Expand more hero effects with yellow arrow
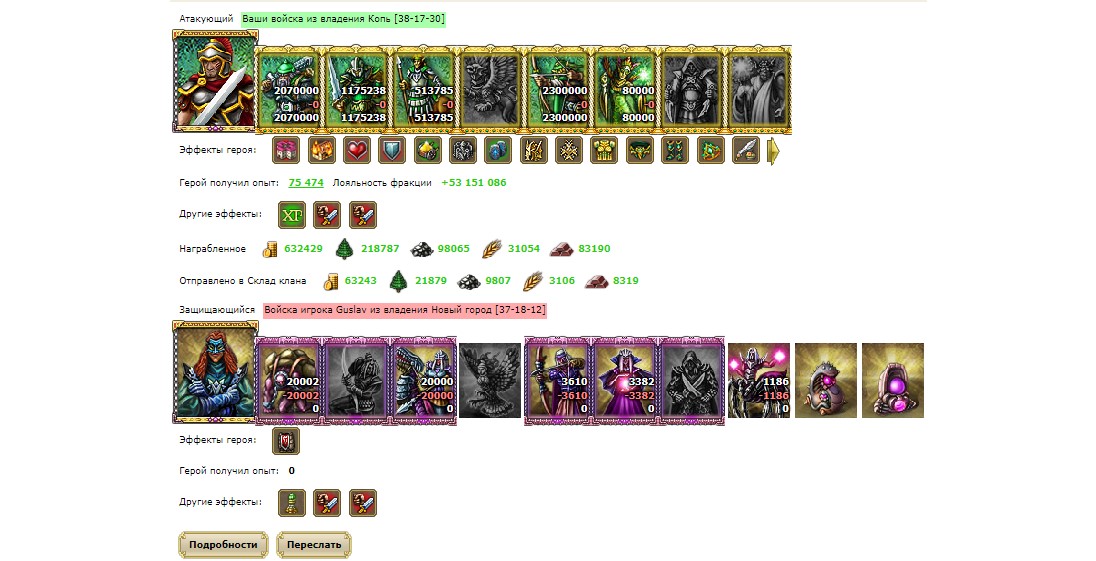 click(x=773, y=151)
